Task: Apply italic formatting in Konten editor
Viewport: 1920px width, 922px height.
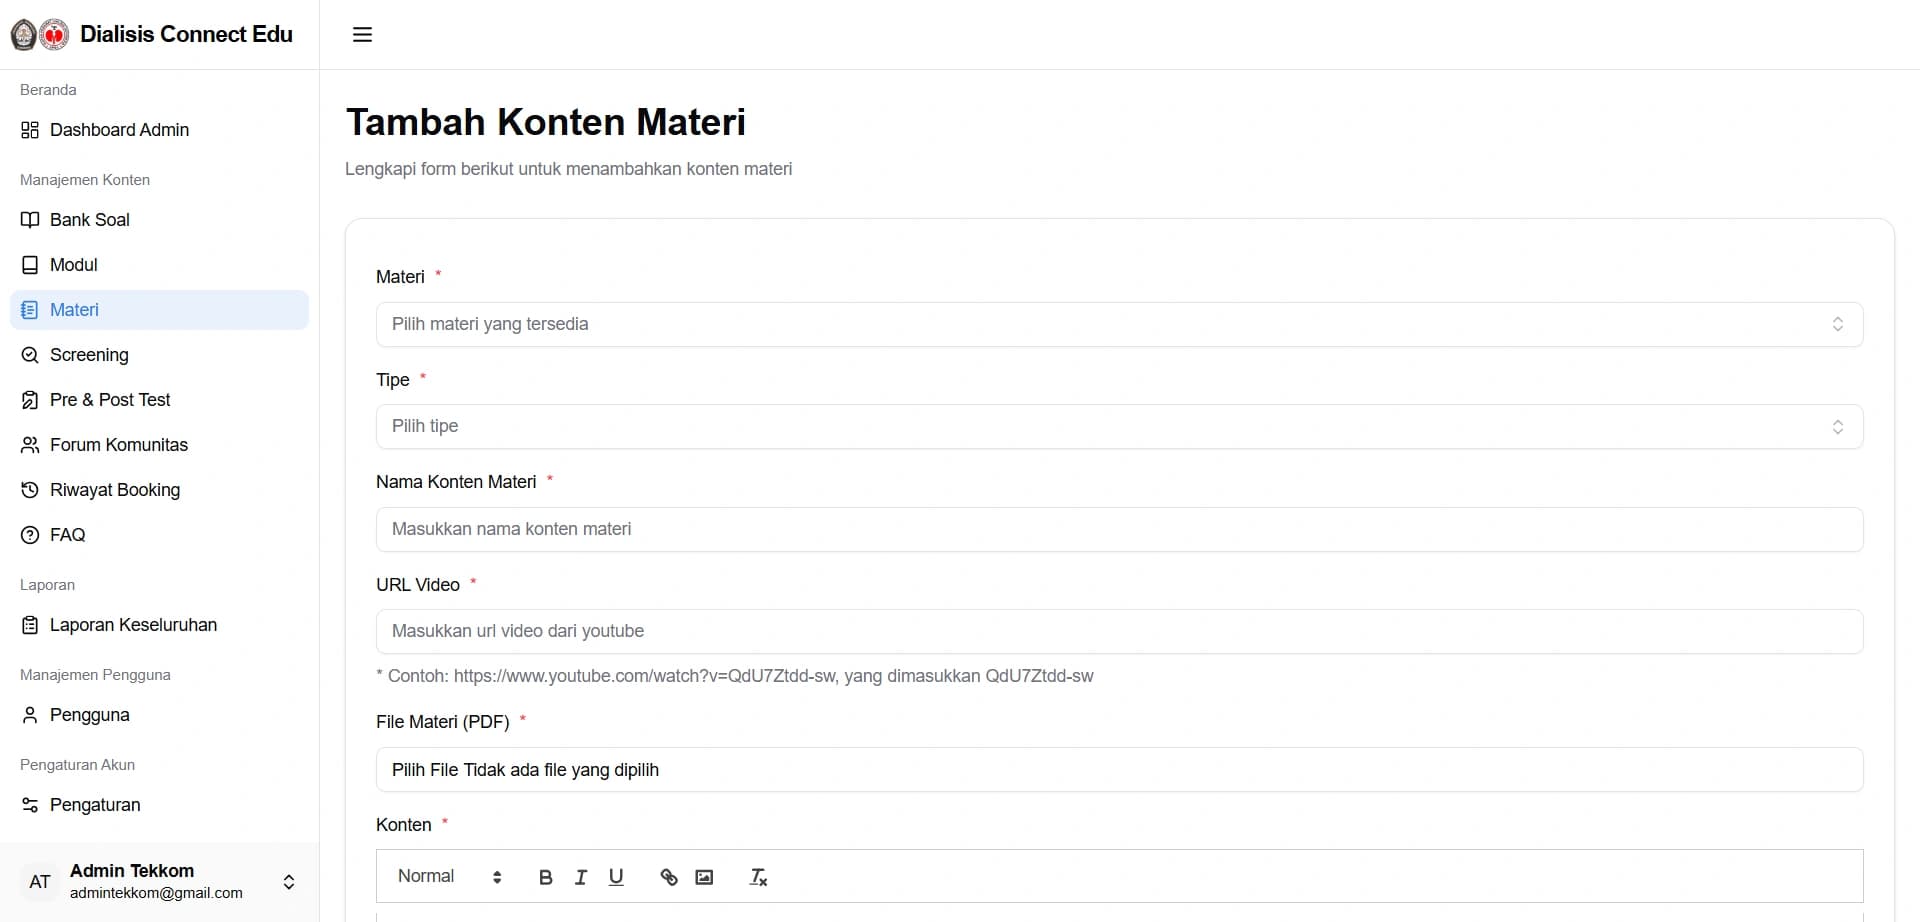Action: 581,877
